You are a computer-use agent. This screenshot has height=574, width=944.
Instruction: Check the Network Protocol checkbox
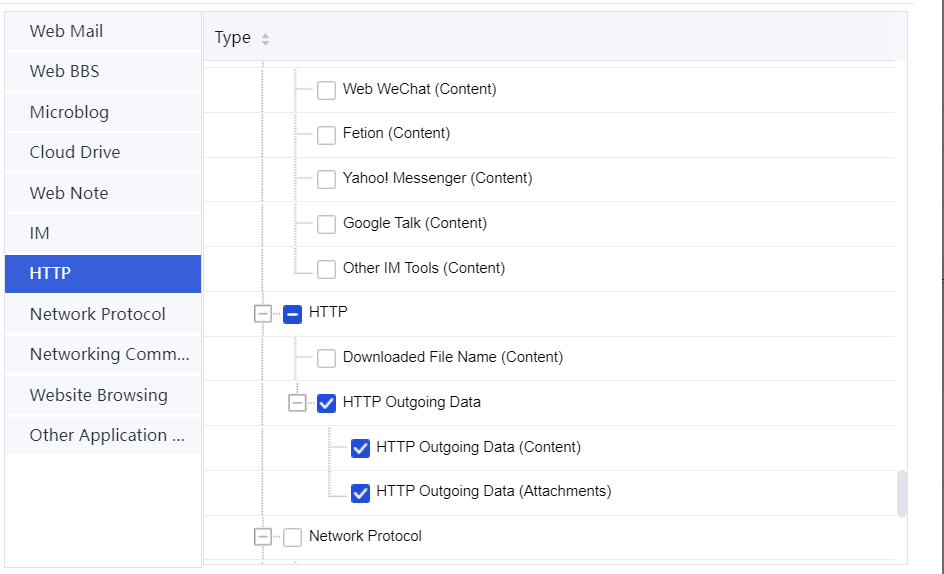click(x=292, y=537)
